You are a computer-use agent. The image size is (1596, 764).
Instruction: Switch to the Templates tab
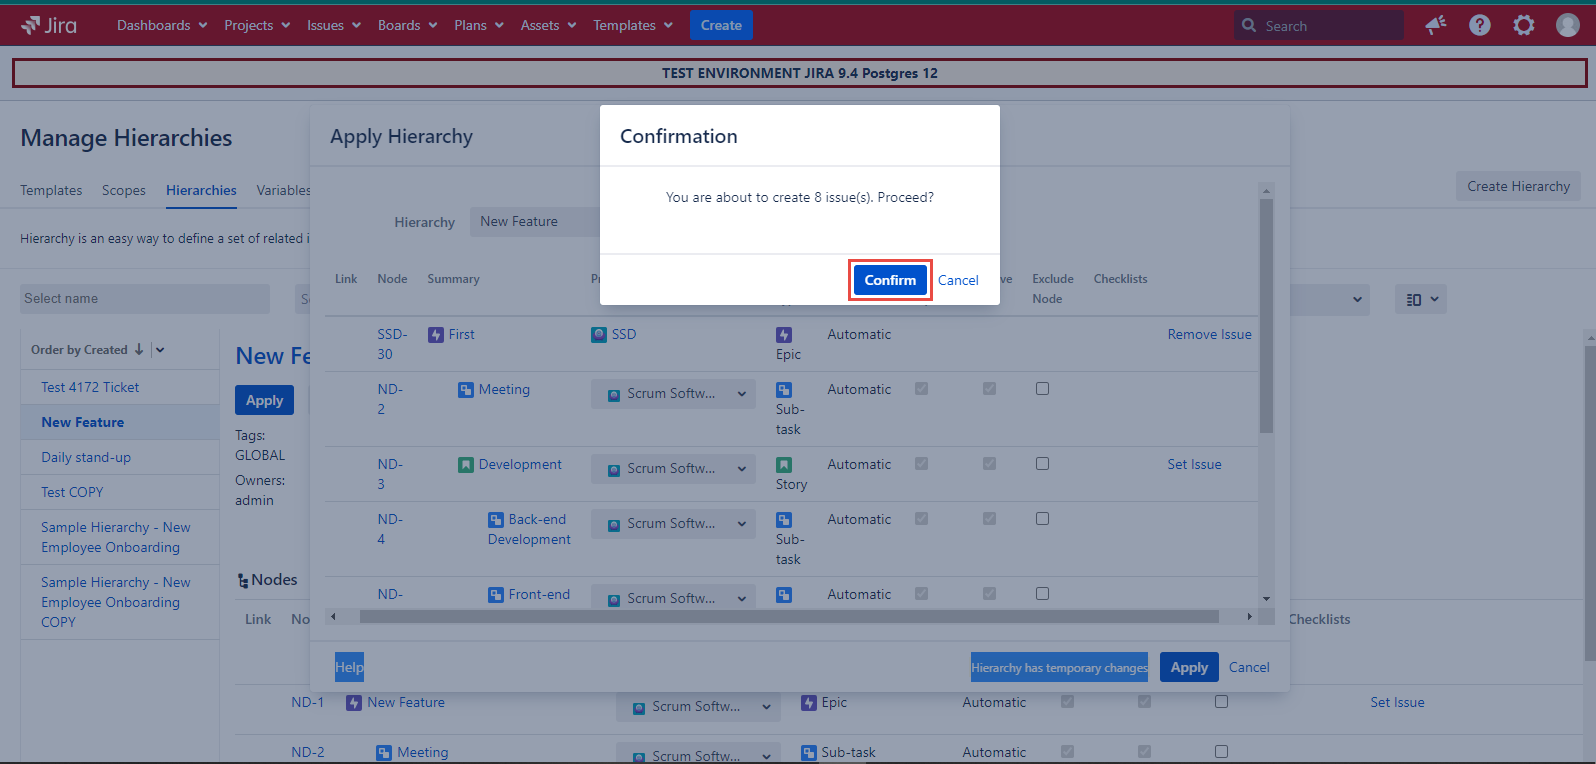[x=51, y=190]
